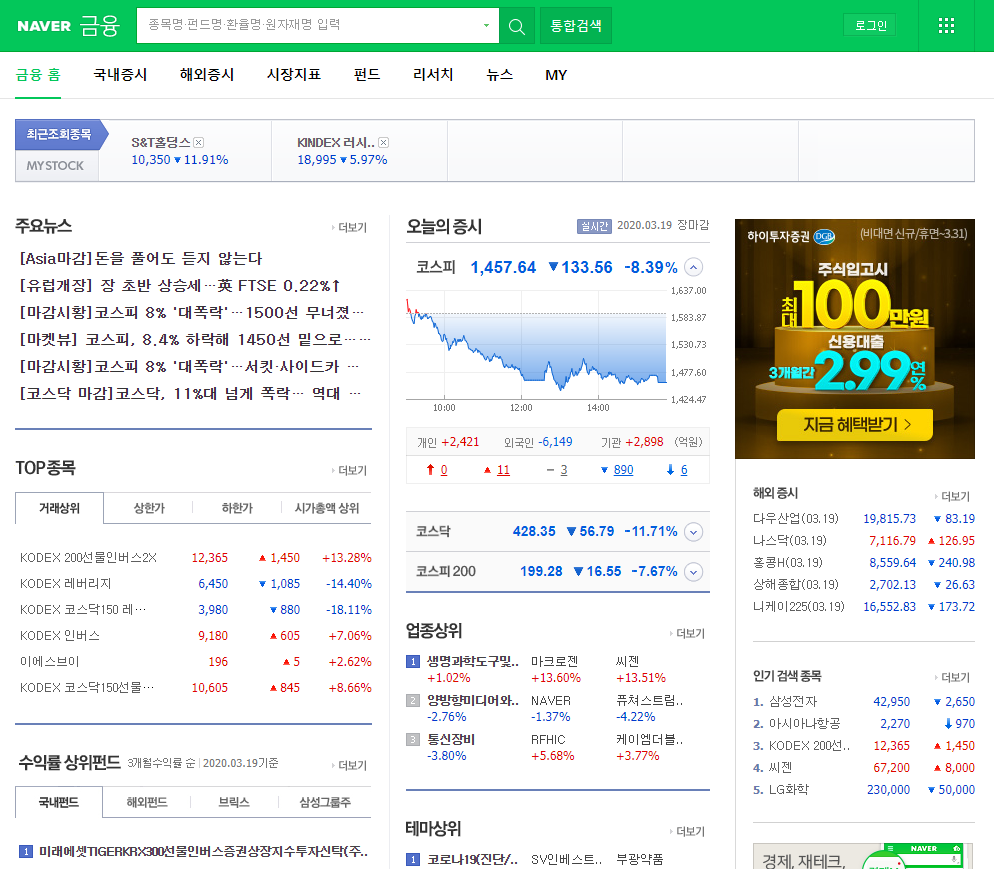Click upper-limit stocks count 0

tap(444, 470)
